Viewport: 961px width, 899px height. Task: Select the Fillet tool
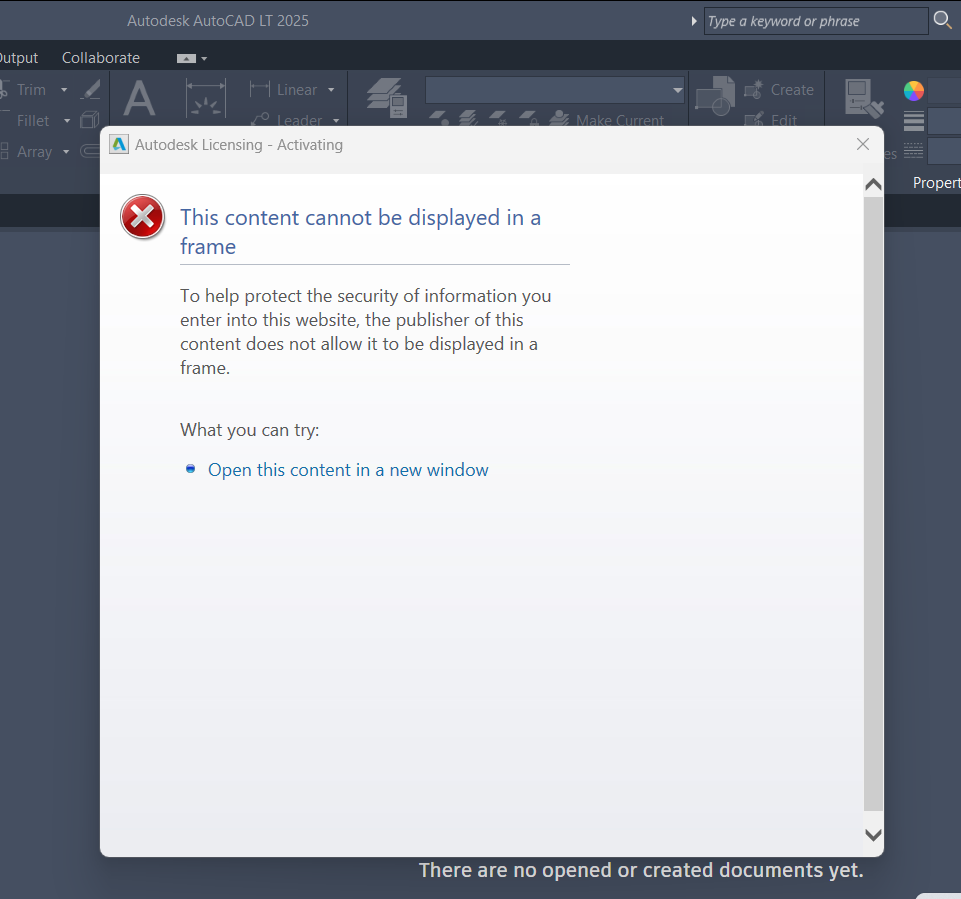33,120
